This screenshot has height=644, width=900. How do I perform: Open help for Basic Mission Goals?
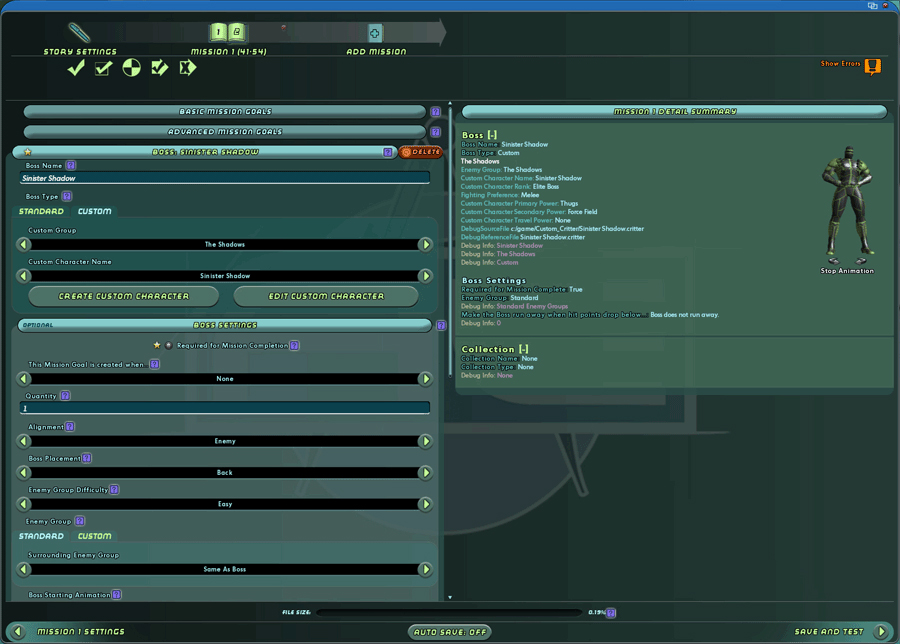point(436,111)
